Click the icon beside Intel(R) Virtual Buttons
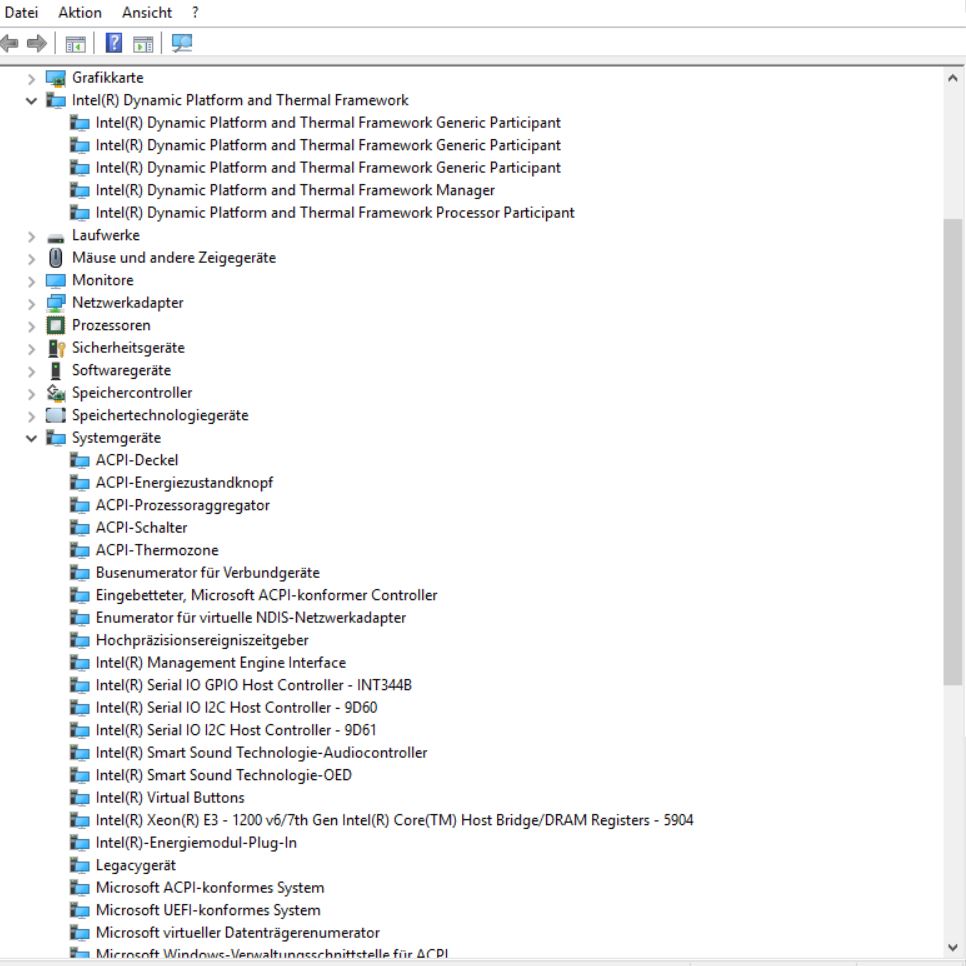 [79, 798]
